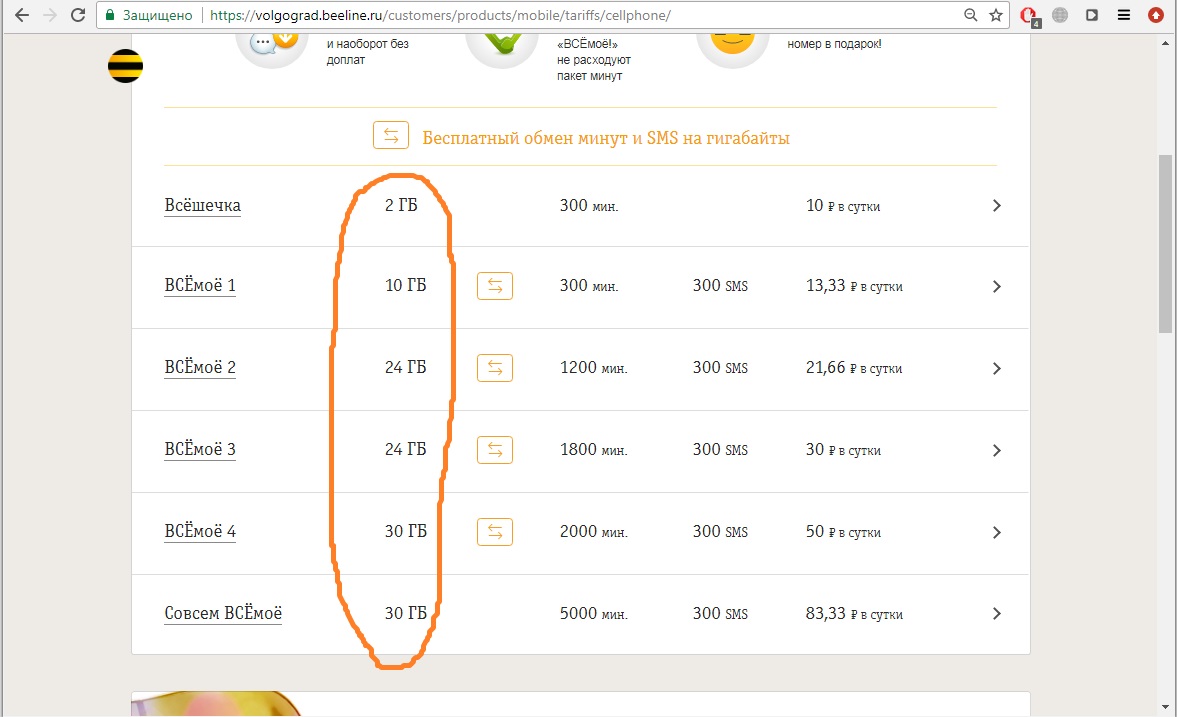Click the Бесплатный обмен минут и SMS heading
Image resolution: width=1177 pixels, height=717 pixels.
(606, 138)
